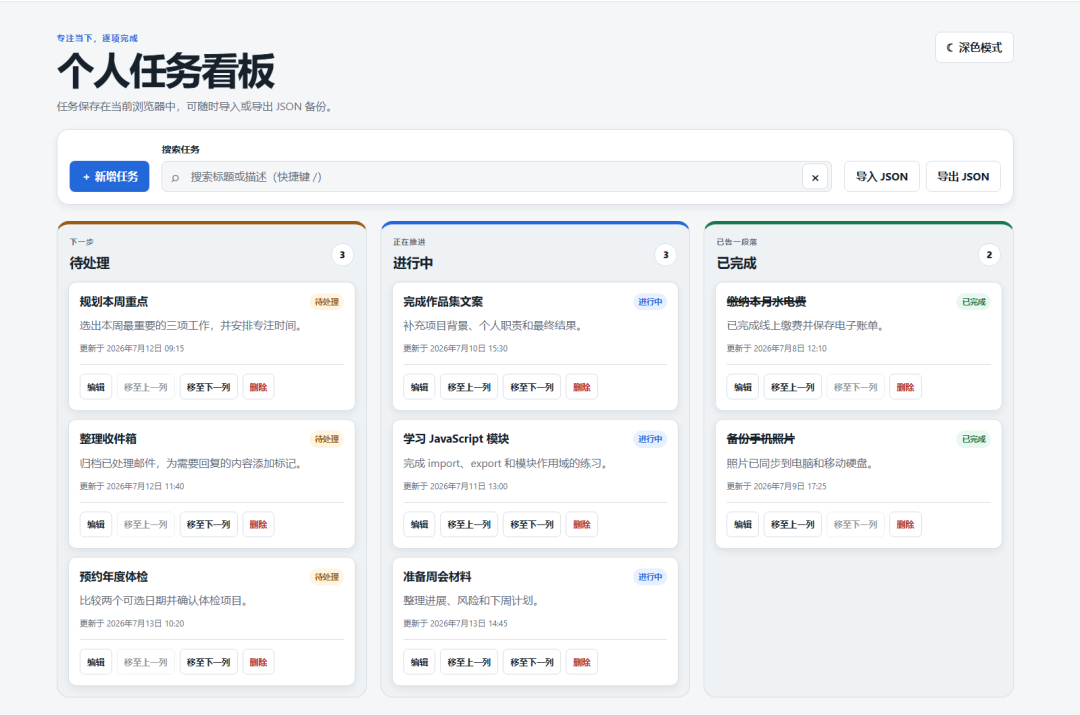Move 学习 JavaScript 模块 to previous column
This screenshot has width=1080, height=715.
(x=469, y=524)
